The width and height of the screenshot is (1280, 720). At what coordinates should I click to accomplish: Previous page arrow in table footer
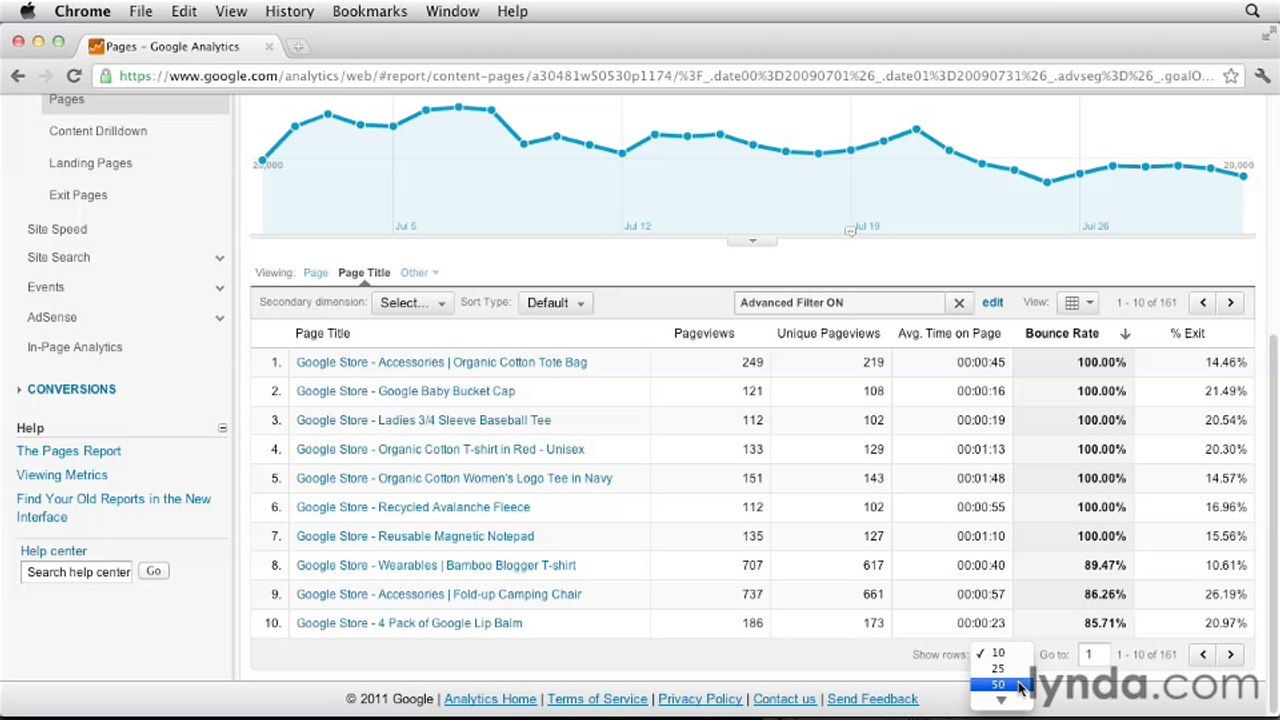[1203, 655]
